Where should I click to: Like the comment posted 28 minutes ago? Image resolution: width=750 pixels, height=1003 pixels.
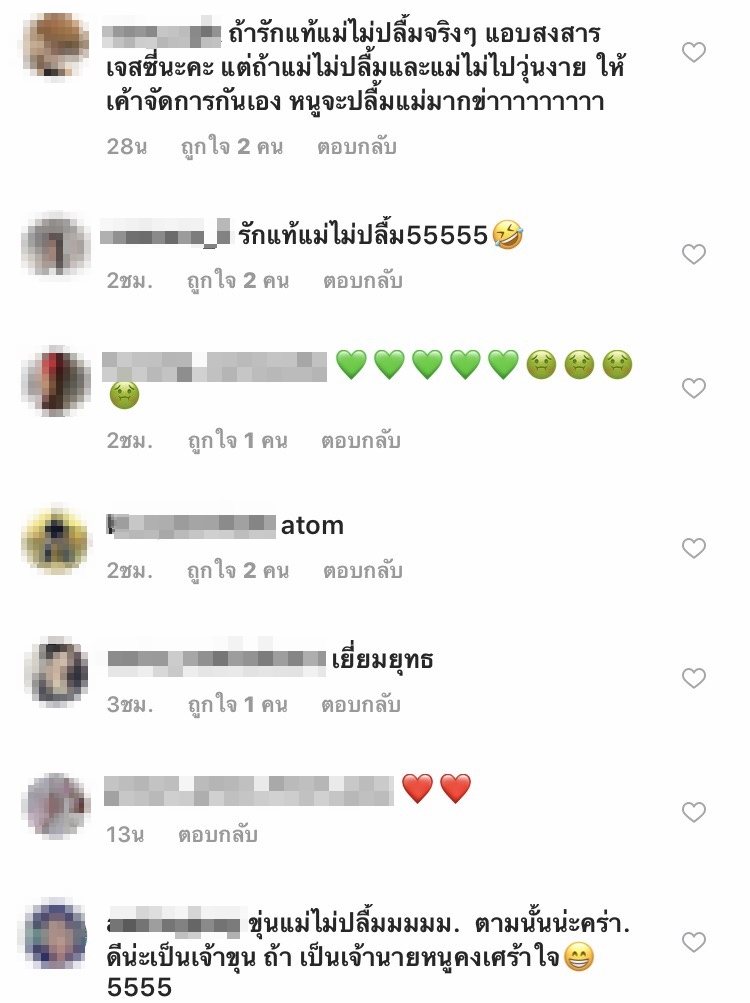694,52
